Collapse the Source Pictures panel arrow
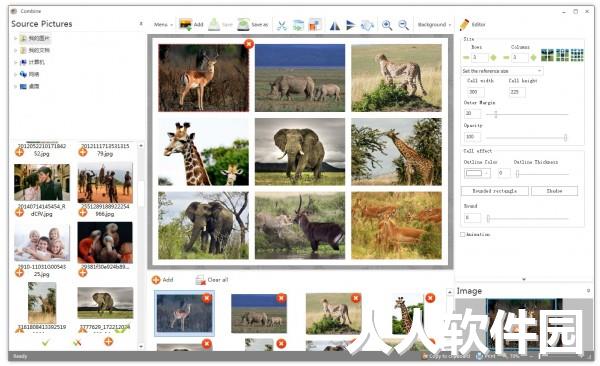600x366 pixels. [141, 24]
